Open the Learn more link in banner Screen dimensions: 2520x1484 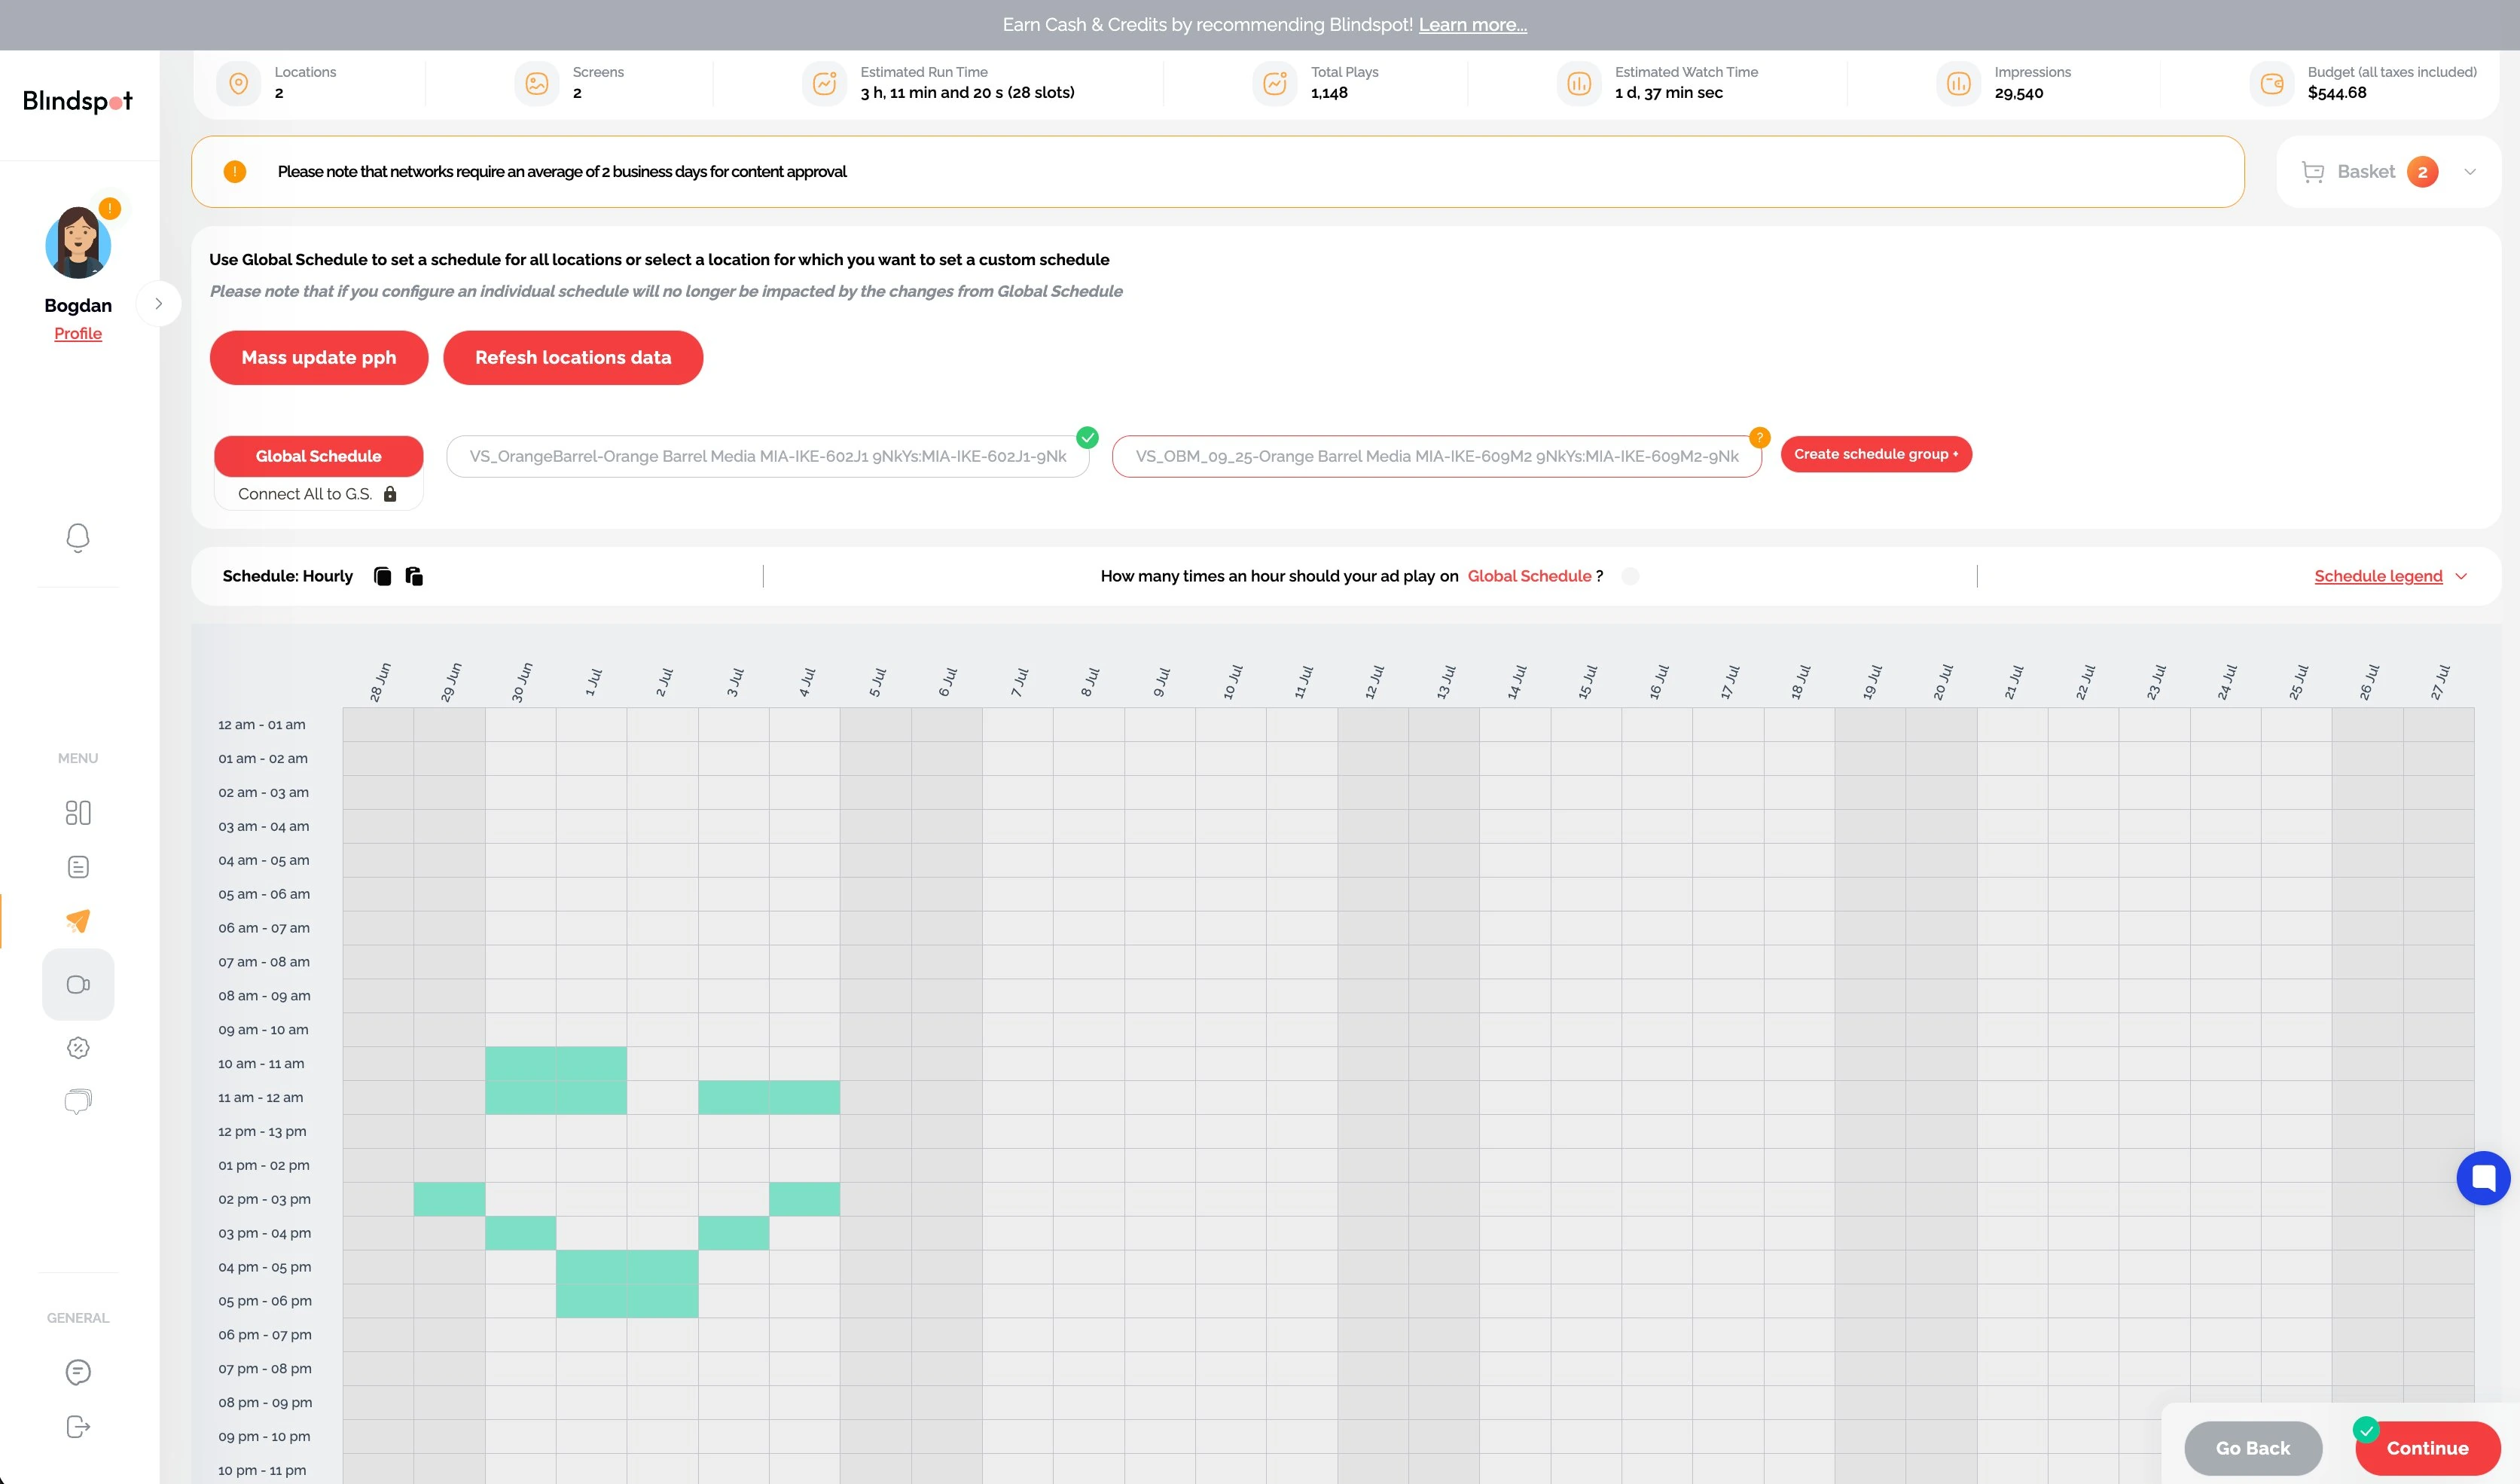click(1472, 25)
